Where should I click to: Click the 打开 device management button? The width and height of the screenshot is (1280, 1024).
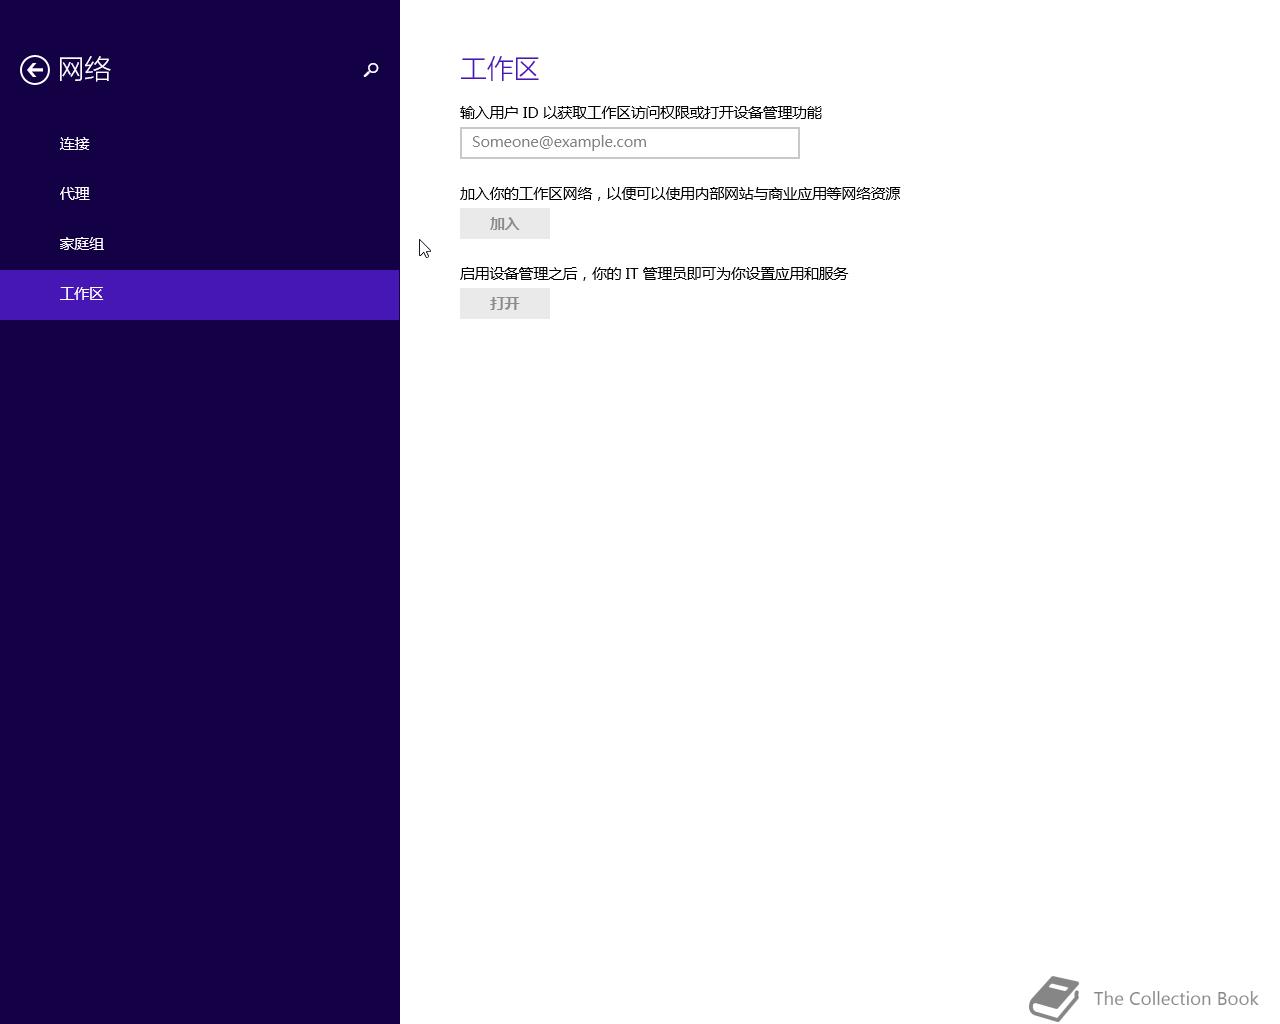tap(505, 304)
